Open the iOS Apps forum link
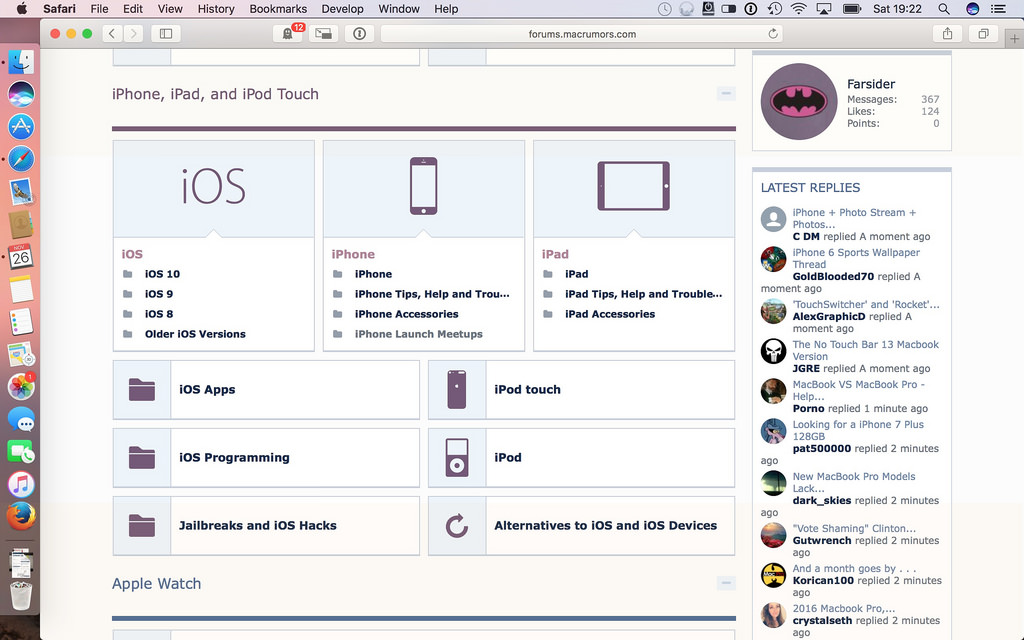 pos(207,390)
